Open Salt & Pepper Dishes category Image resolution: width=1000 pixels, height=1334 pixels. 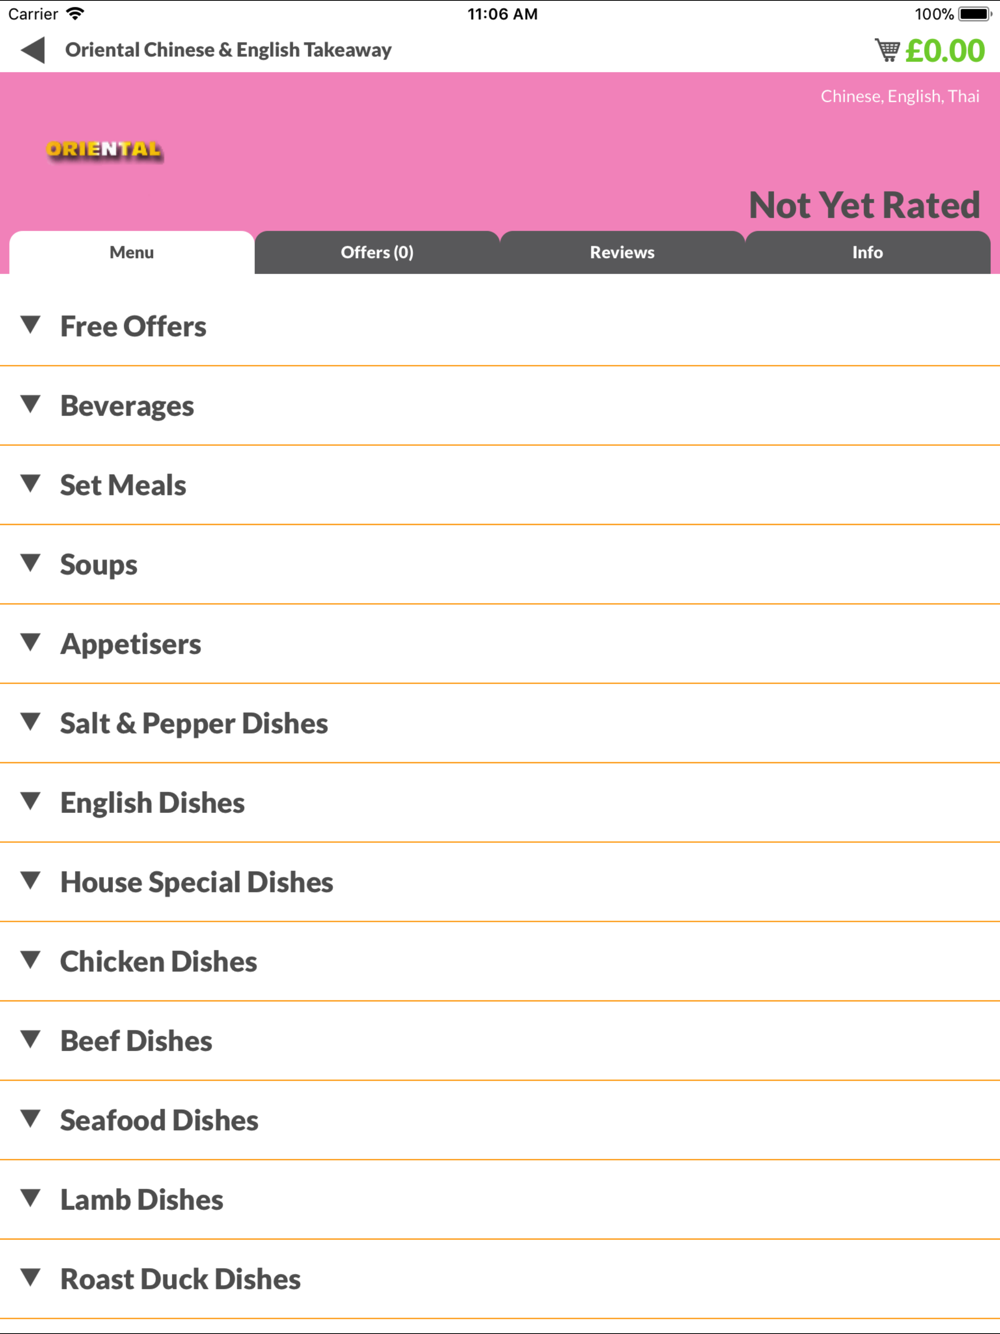point(500,723)
